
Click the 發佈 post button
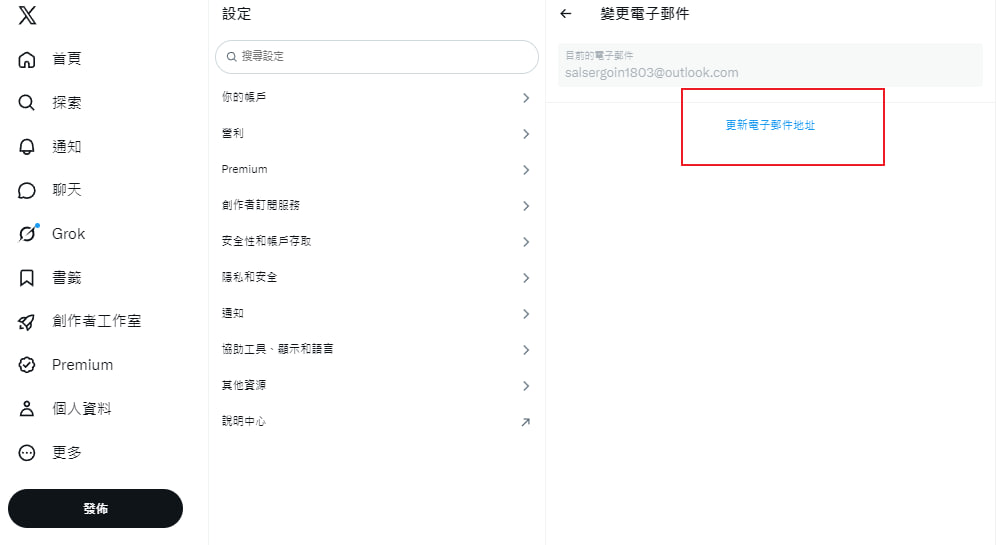point(96,508)
